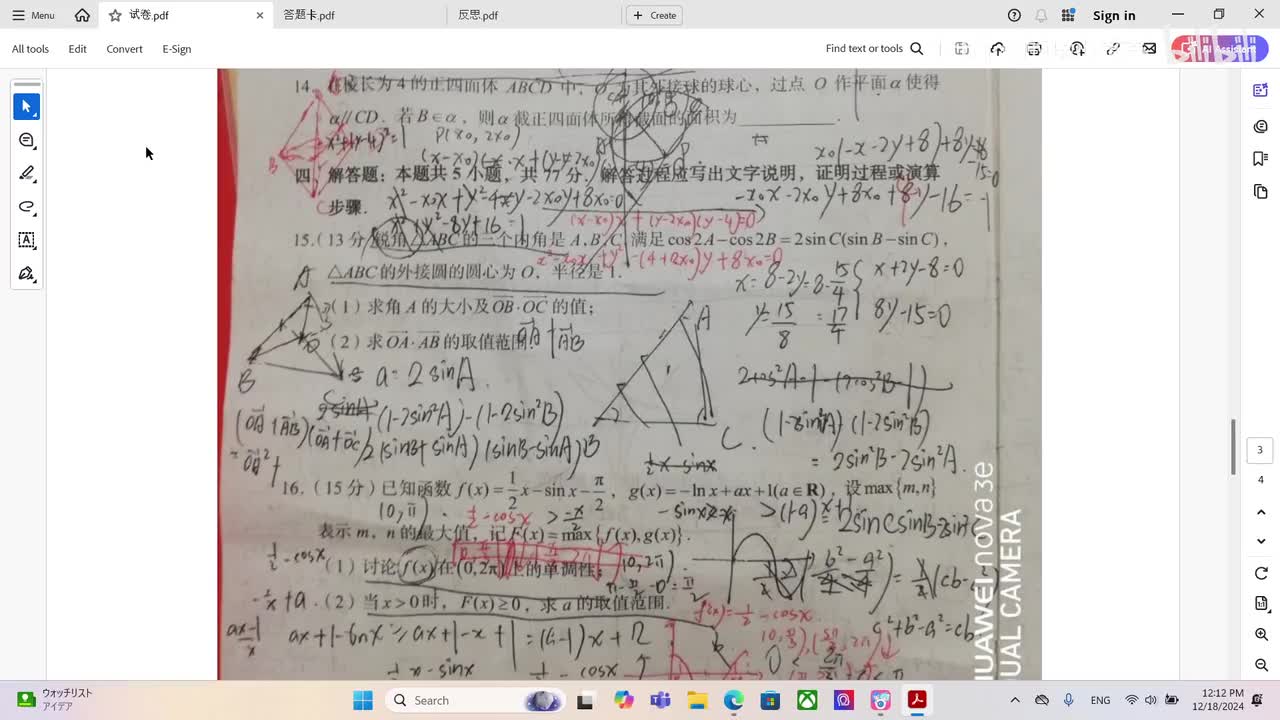Open the page thumbnails side panel icon
The height and width of the screenshot is (720, 1280).
(1260, 191)
